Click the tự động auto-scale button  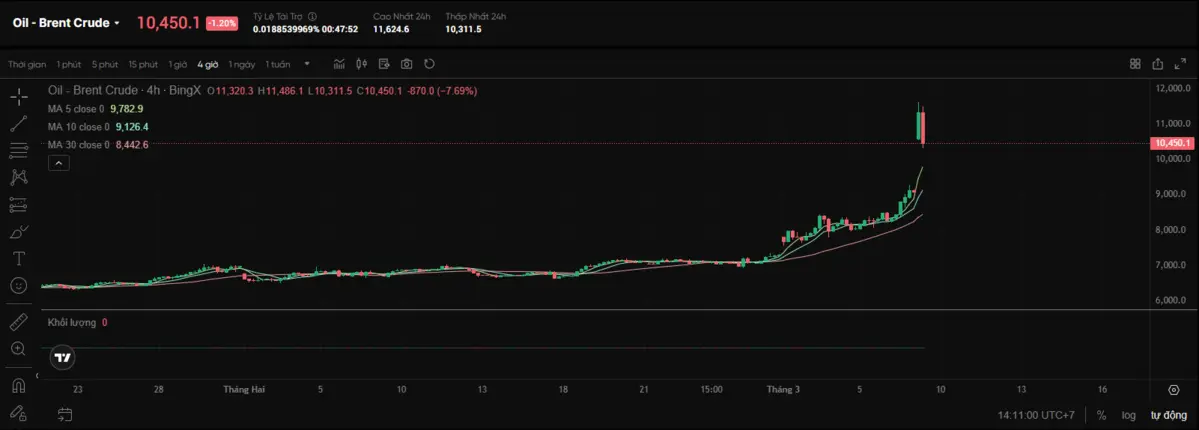(x=1167, y=415)
